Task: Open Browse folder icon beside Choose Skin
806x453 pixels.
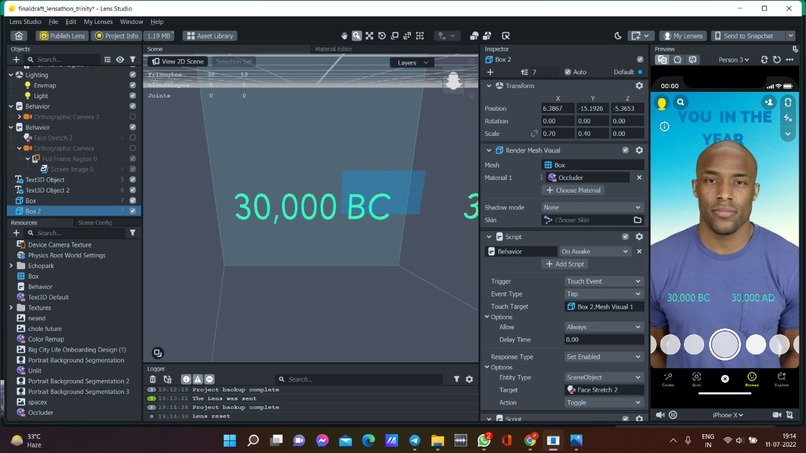Action: point(637,220)
